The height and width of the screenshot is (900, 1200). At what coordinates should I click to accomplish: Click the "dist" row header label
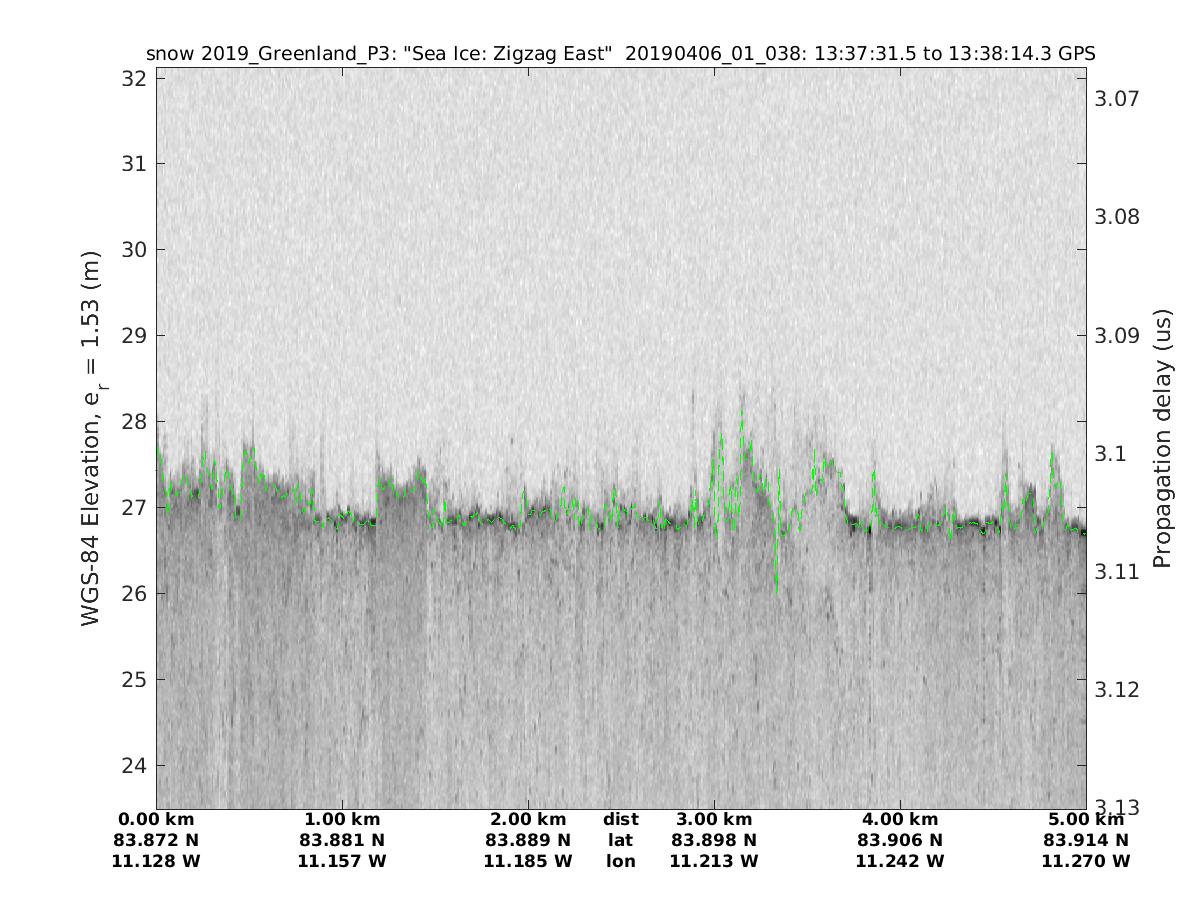(x=620, y=819)
